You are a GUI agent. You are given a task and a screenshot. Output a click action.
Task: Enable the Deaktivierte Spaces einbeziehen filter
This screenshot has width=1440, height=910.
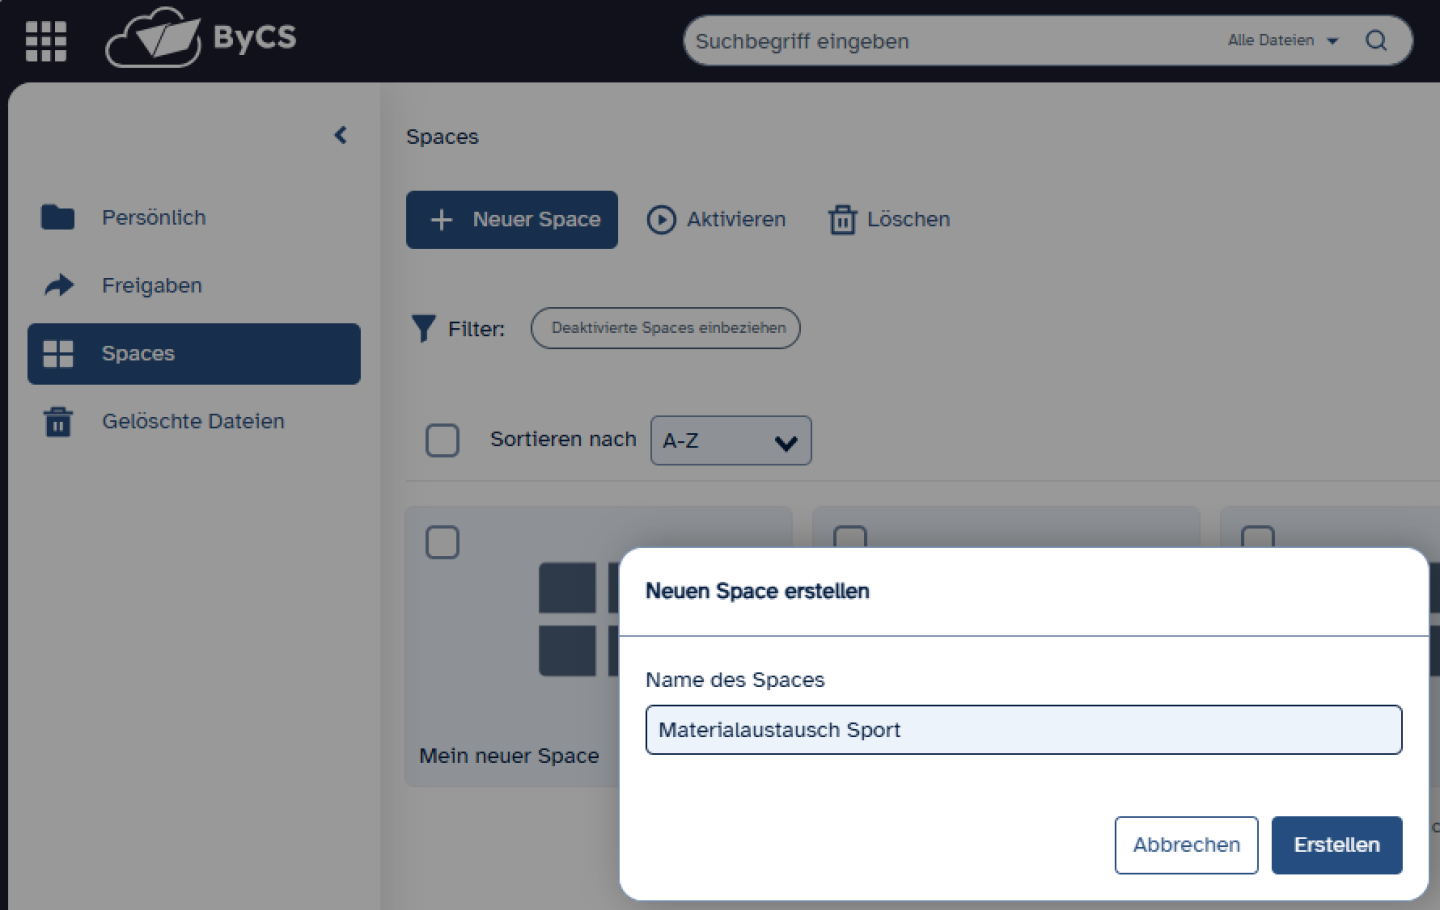click(x=665, y=328)
